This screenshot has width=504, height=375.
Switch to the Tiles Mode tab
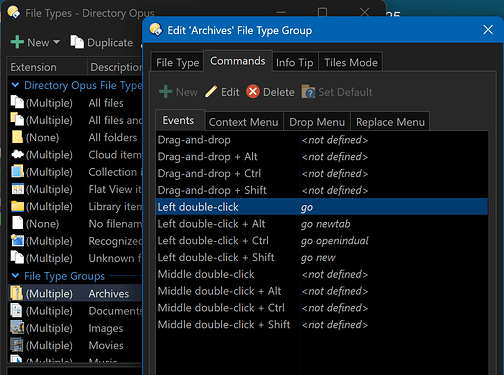351,62
